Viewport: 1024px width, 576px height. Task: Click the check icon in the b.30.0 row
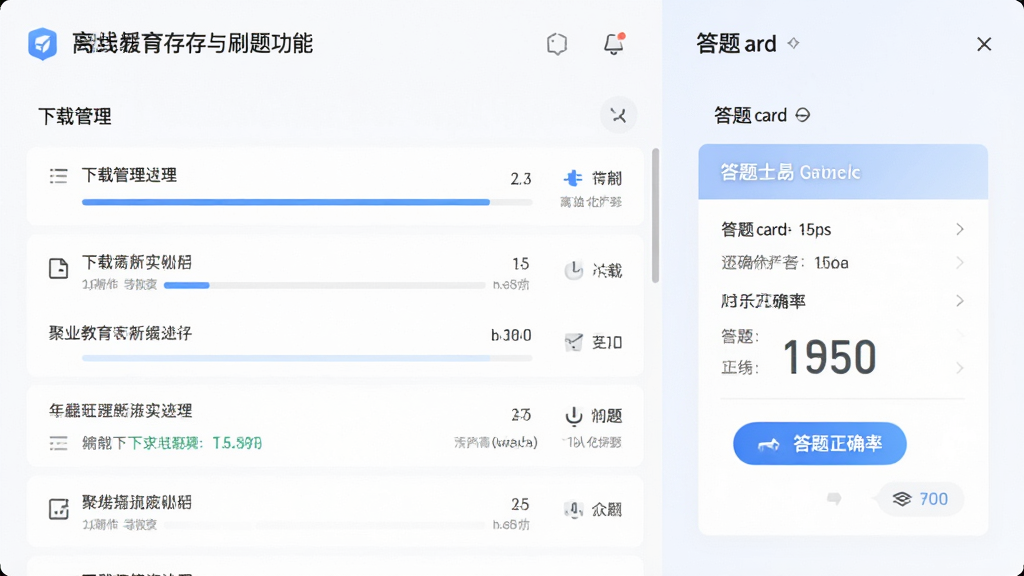(573, 342)
